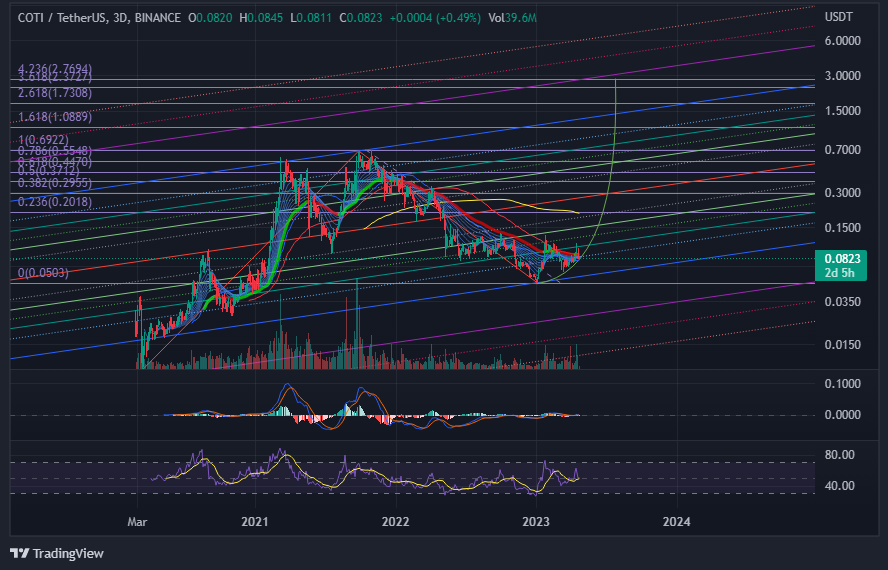Click the 0.7000 price axis label

click(x=843, y=150)
